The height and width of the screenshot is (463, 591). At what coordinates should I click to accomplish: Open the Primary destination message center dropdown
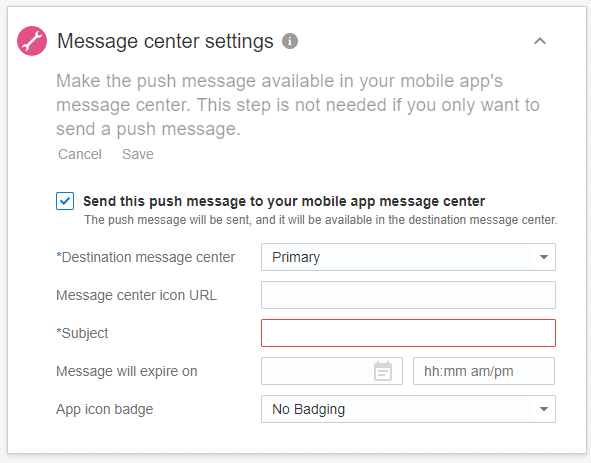point(408,257)
